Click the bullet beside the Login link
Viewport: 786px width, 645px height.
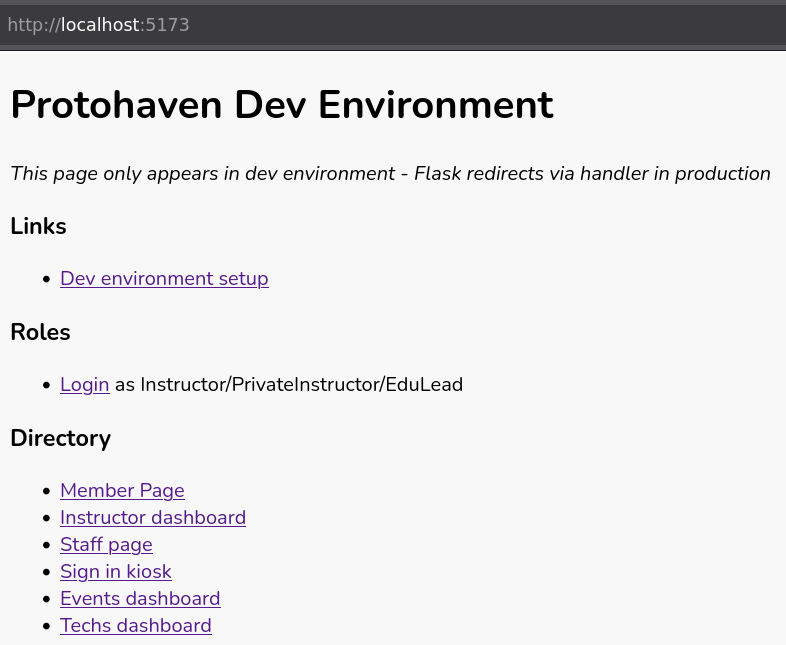[x=46, y=386]
